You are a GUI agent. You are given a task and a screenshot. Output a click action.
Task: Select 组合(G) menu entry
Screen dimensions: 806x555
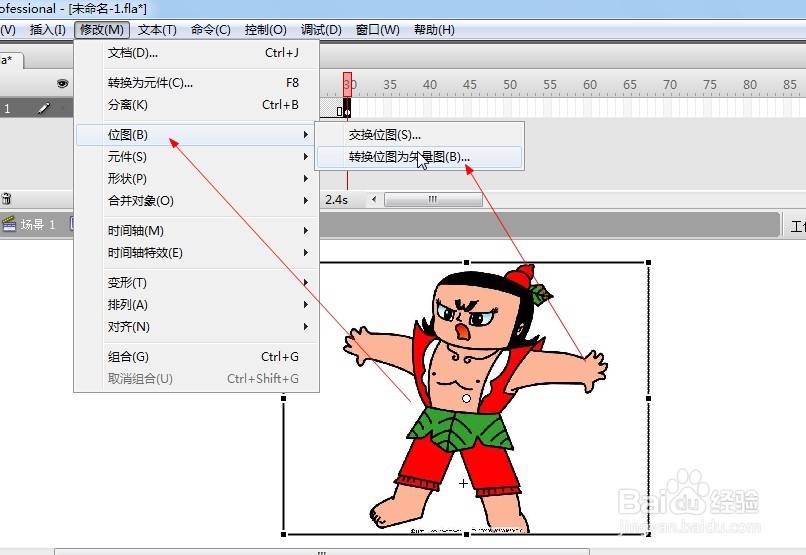point(196,357)
